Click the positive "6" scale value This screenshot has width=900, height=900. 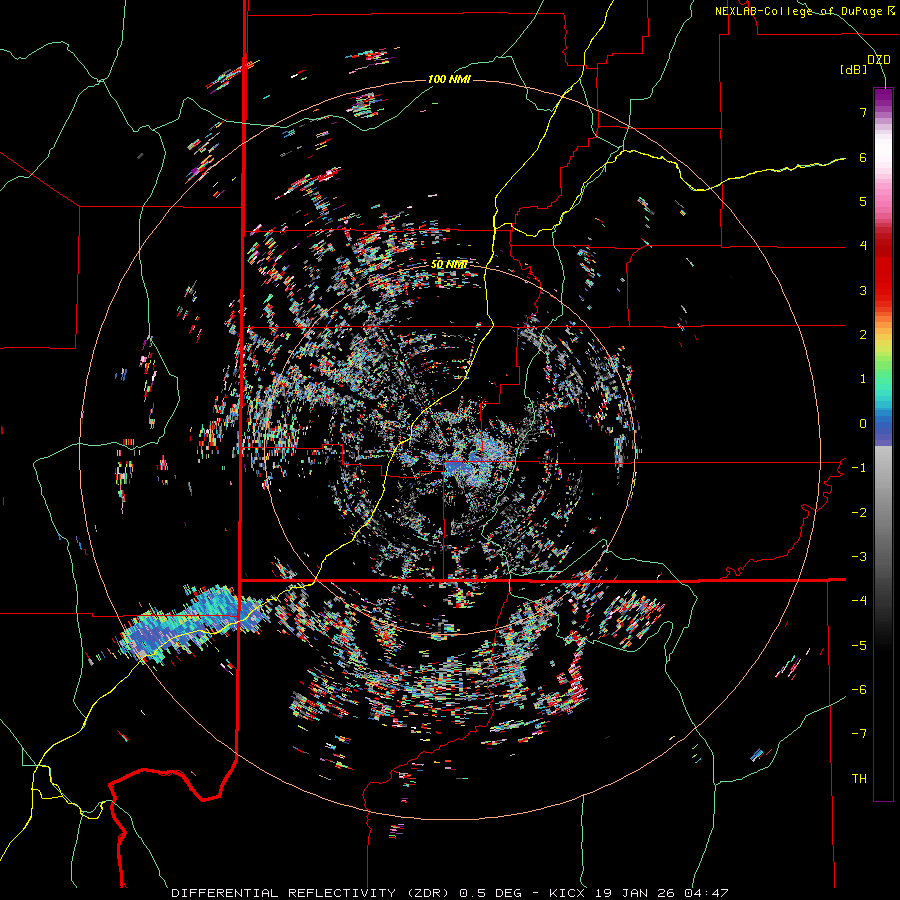pos(863,157)
